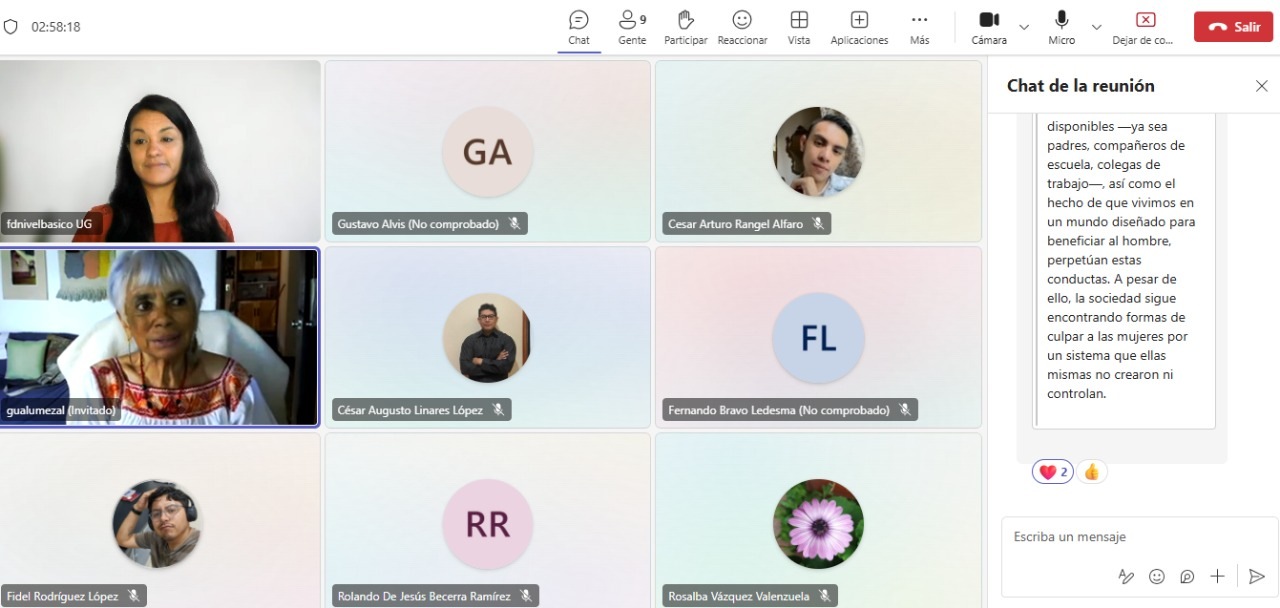This screenshot has width=1280, height=608.
Task: Switch to the Chat tab
Action: coord(579,27)
